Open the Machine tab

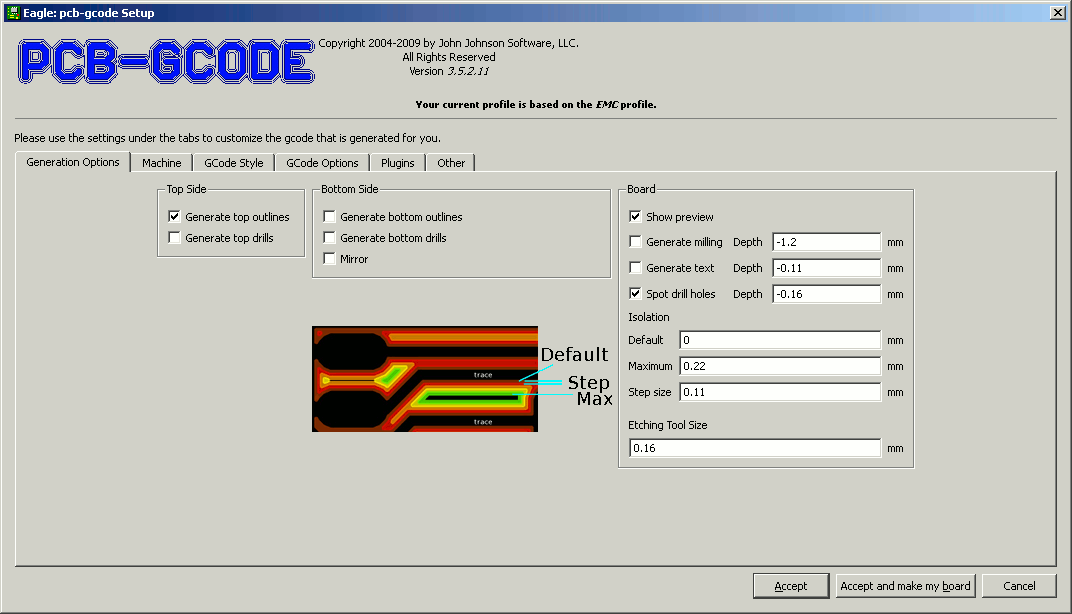point(161,163)
